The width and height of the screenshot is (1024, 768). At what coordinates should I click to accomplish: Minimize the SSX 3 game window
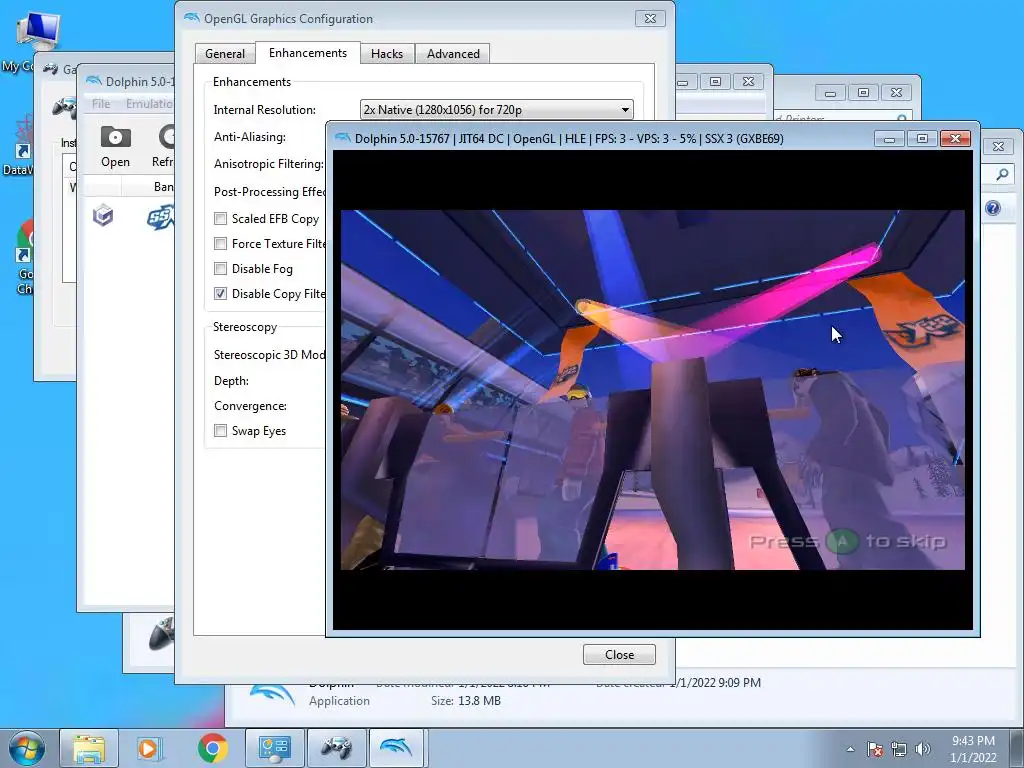click(889, 138)
